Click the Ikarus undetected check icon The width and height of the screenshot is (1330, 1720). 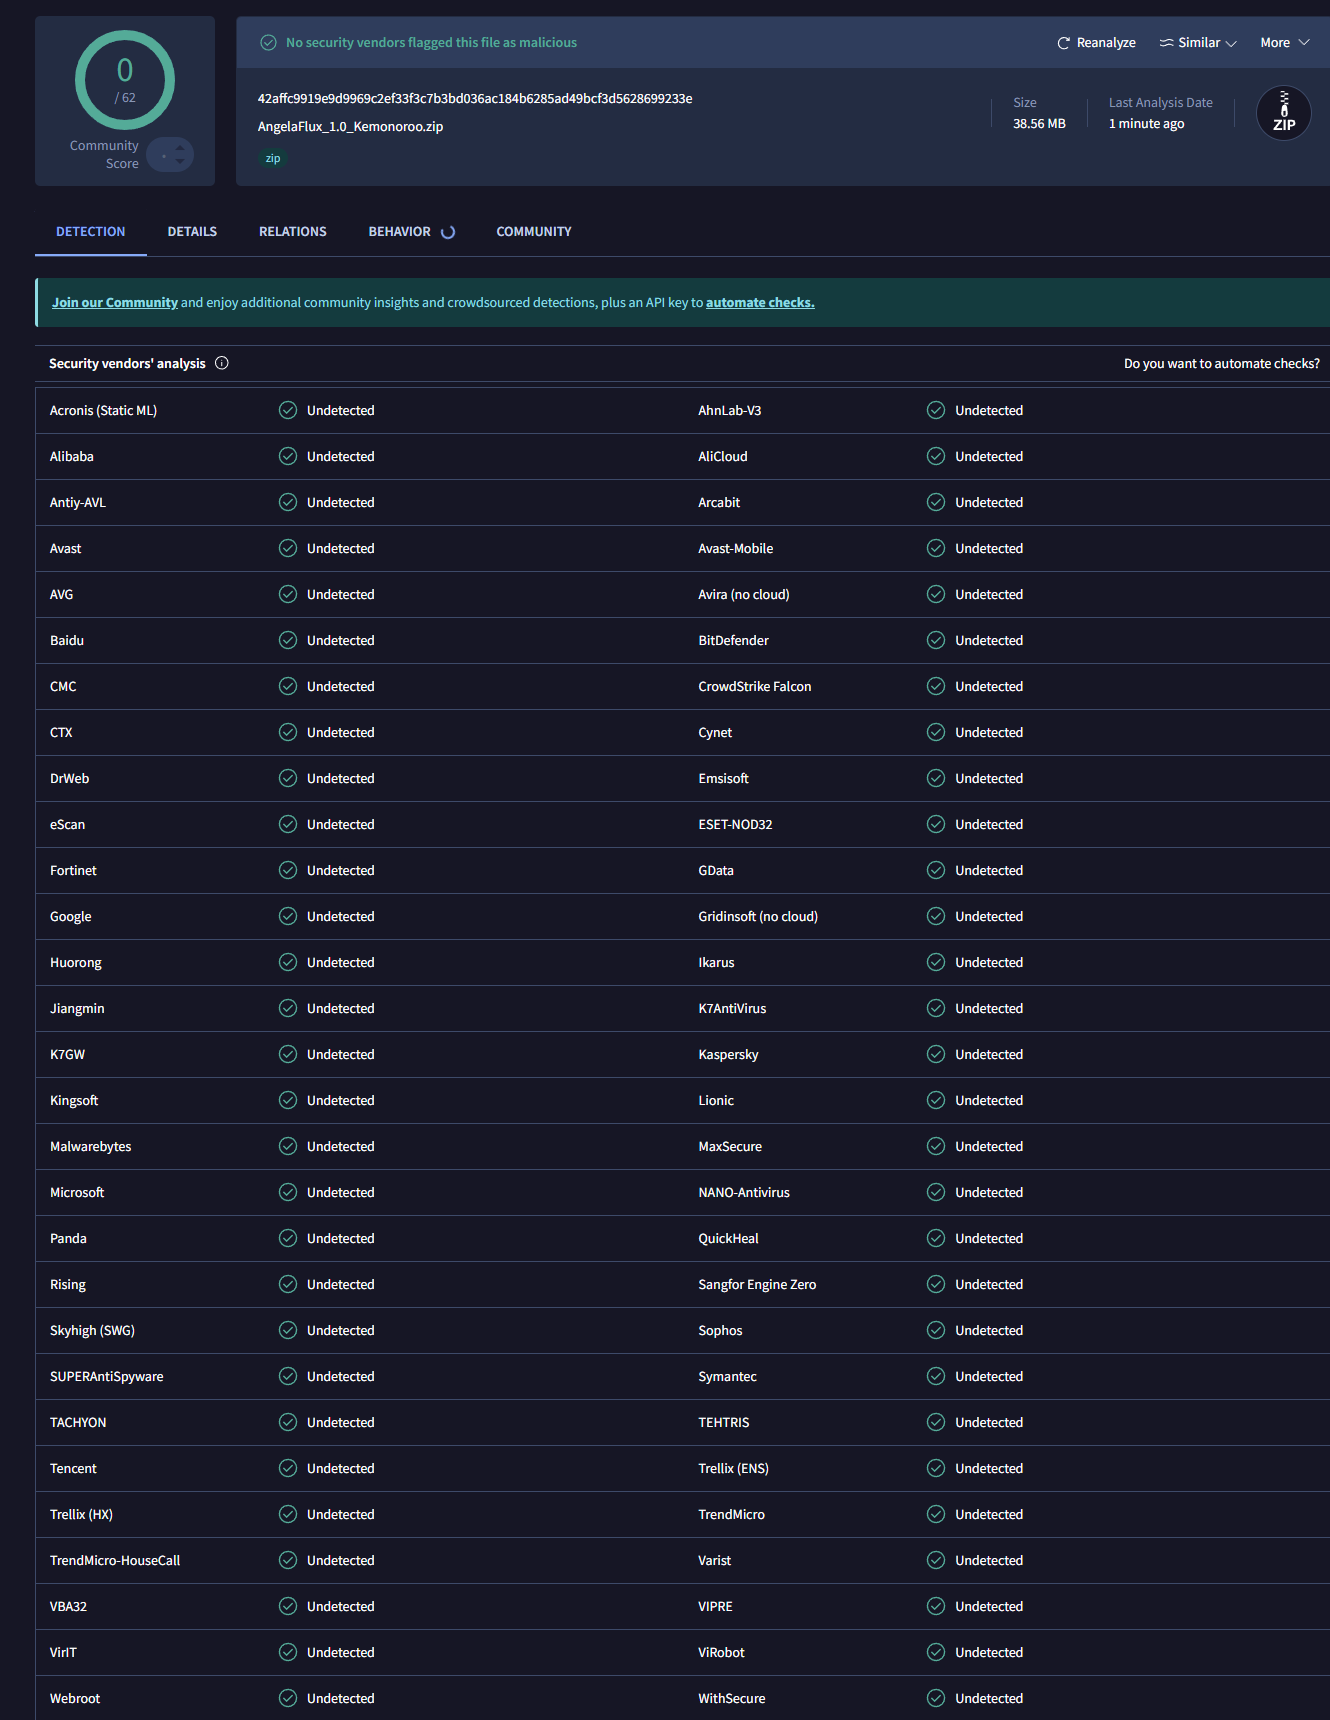tap(936, 962)
